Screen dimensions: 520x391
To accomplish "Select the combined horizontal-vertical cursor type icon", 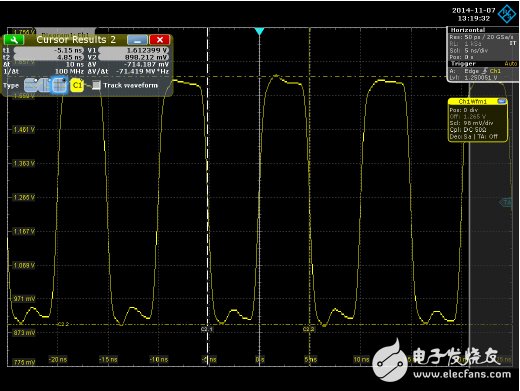I will pos(59,85).
